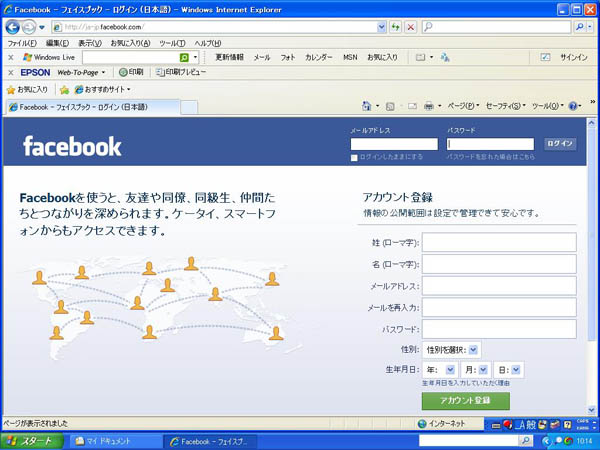Select the Facebook ログイン tab
The height and width of the screenshot is (450, 600).
click(93, 107)
